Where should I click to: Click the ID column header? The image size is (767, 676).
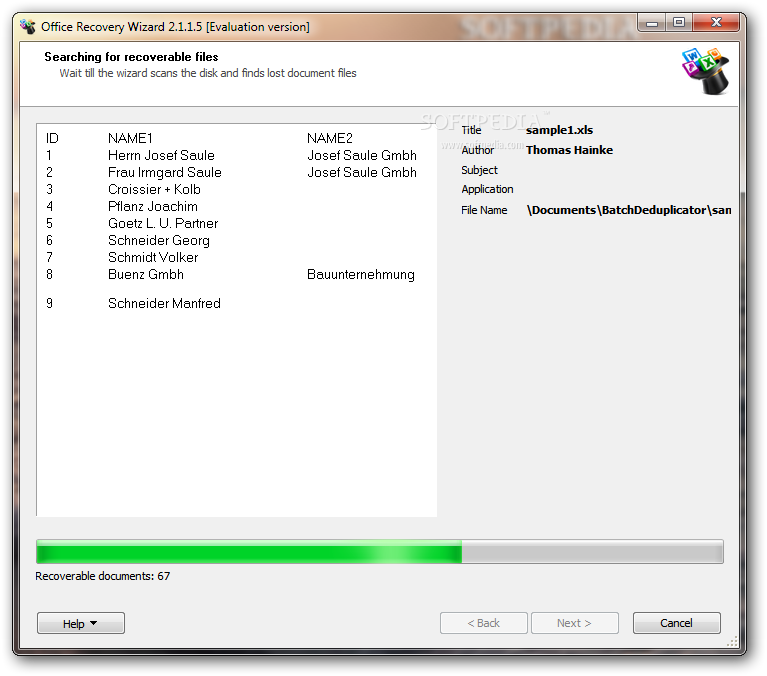(52, 138)
